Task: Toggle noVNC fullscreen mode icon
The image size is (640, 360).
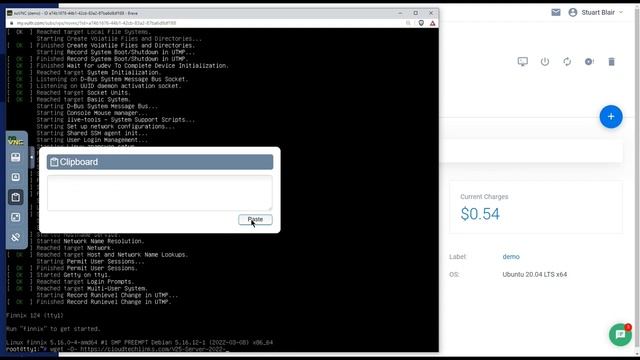Action: pyautogui.click(x=16, y=217)
